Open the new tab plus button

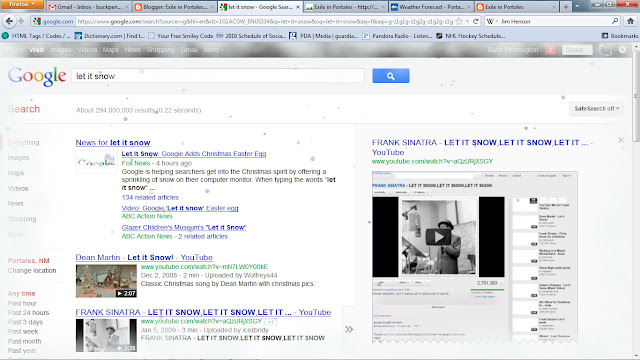tap(566, 7)
